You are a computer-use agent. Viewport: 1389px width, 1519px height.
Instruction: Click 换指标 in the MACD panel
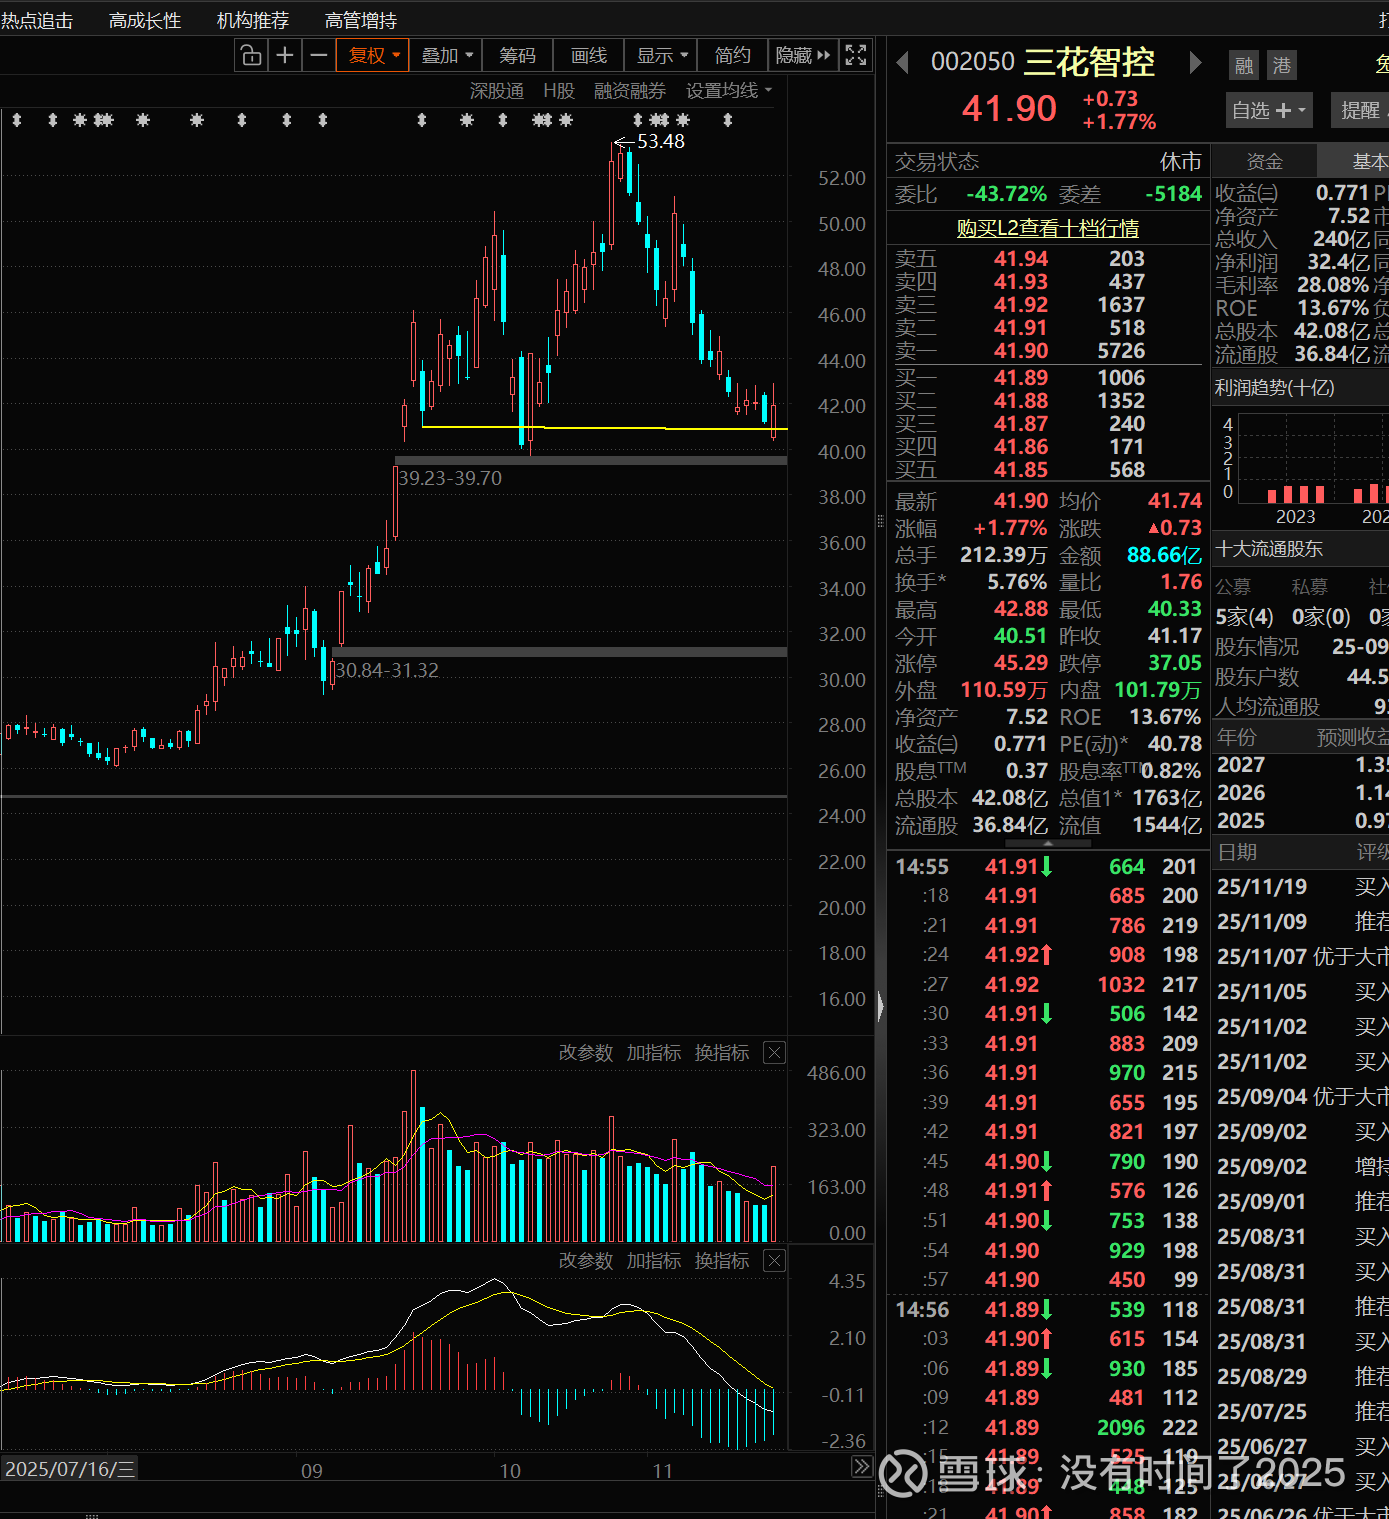tap(722, 1260)
